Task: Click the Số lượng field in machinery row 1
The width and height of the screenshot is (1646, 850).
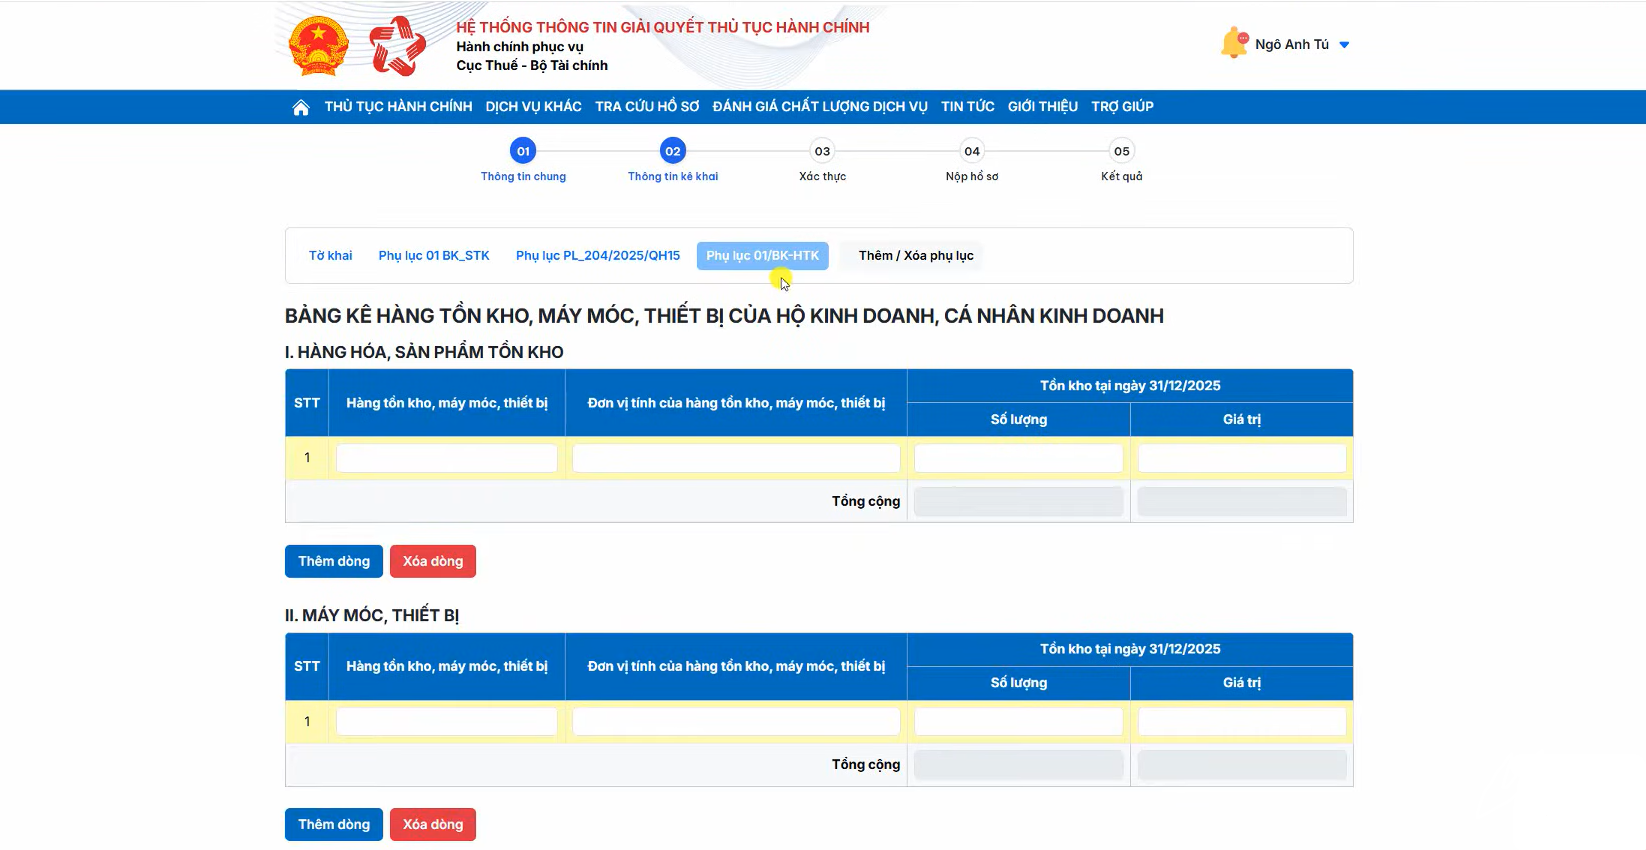Action: click(1019, 722)
